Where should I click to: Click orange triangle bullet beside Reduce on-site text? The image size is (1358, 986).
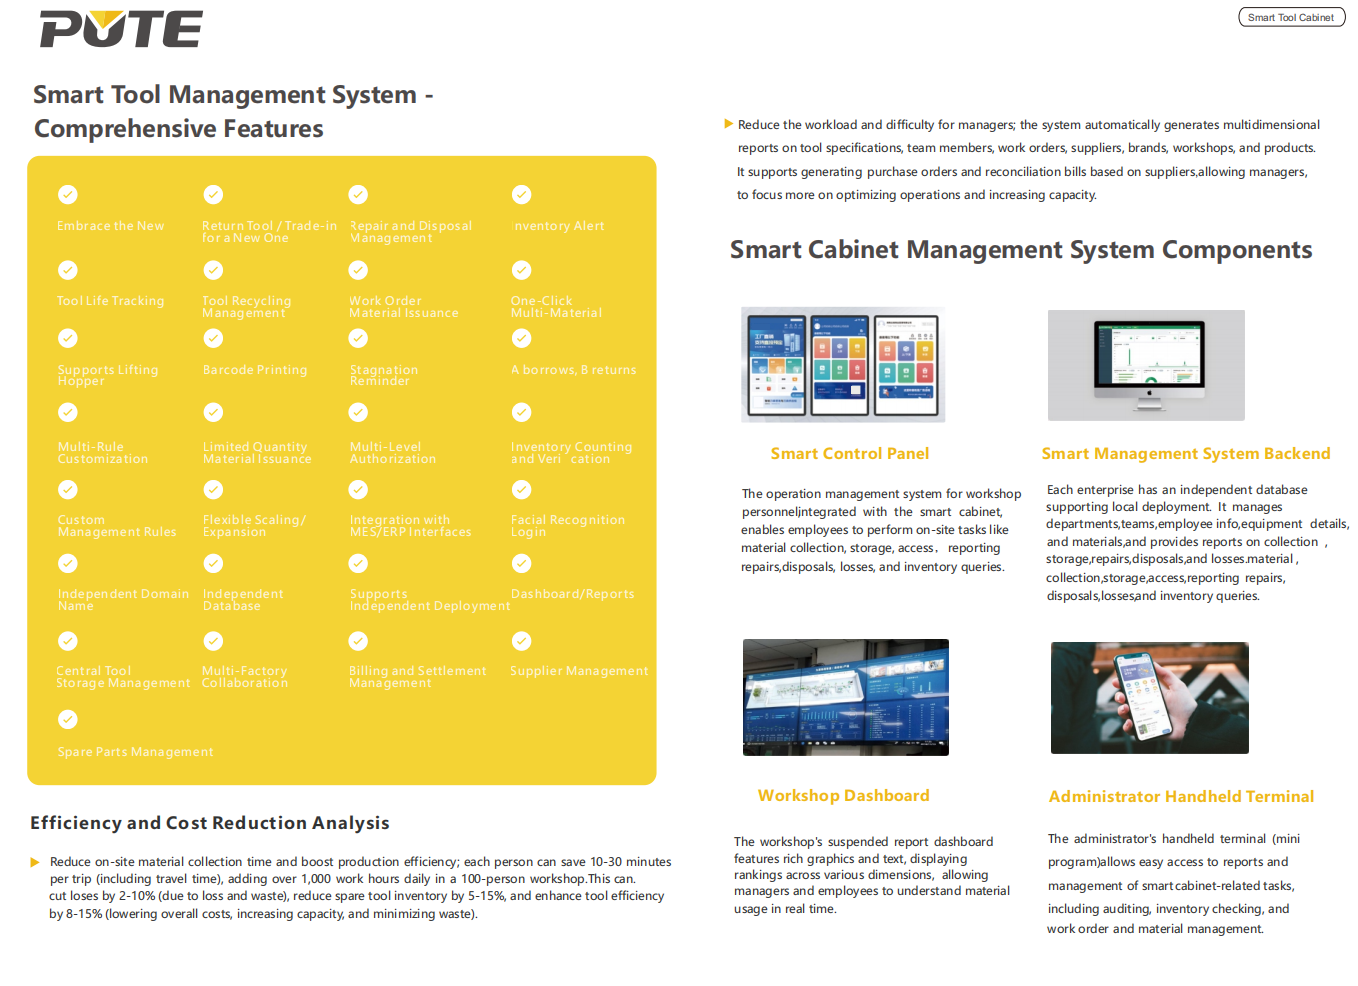pyautogui.click(x=35, y=862)
